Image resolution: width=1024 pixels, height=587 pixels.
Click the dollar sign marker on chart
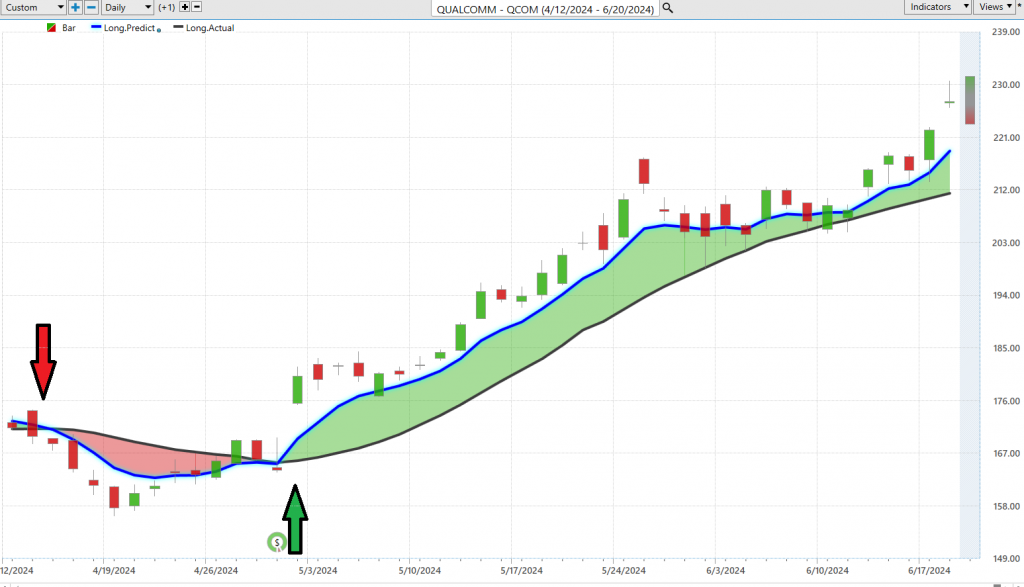pyautogui.click(x=277, y=543)
